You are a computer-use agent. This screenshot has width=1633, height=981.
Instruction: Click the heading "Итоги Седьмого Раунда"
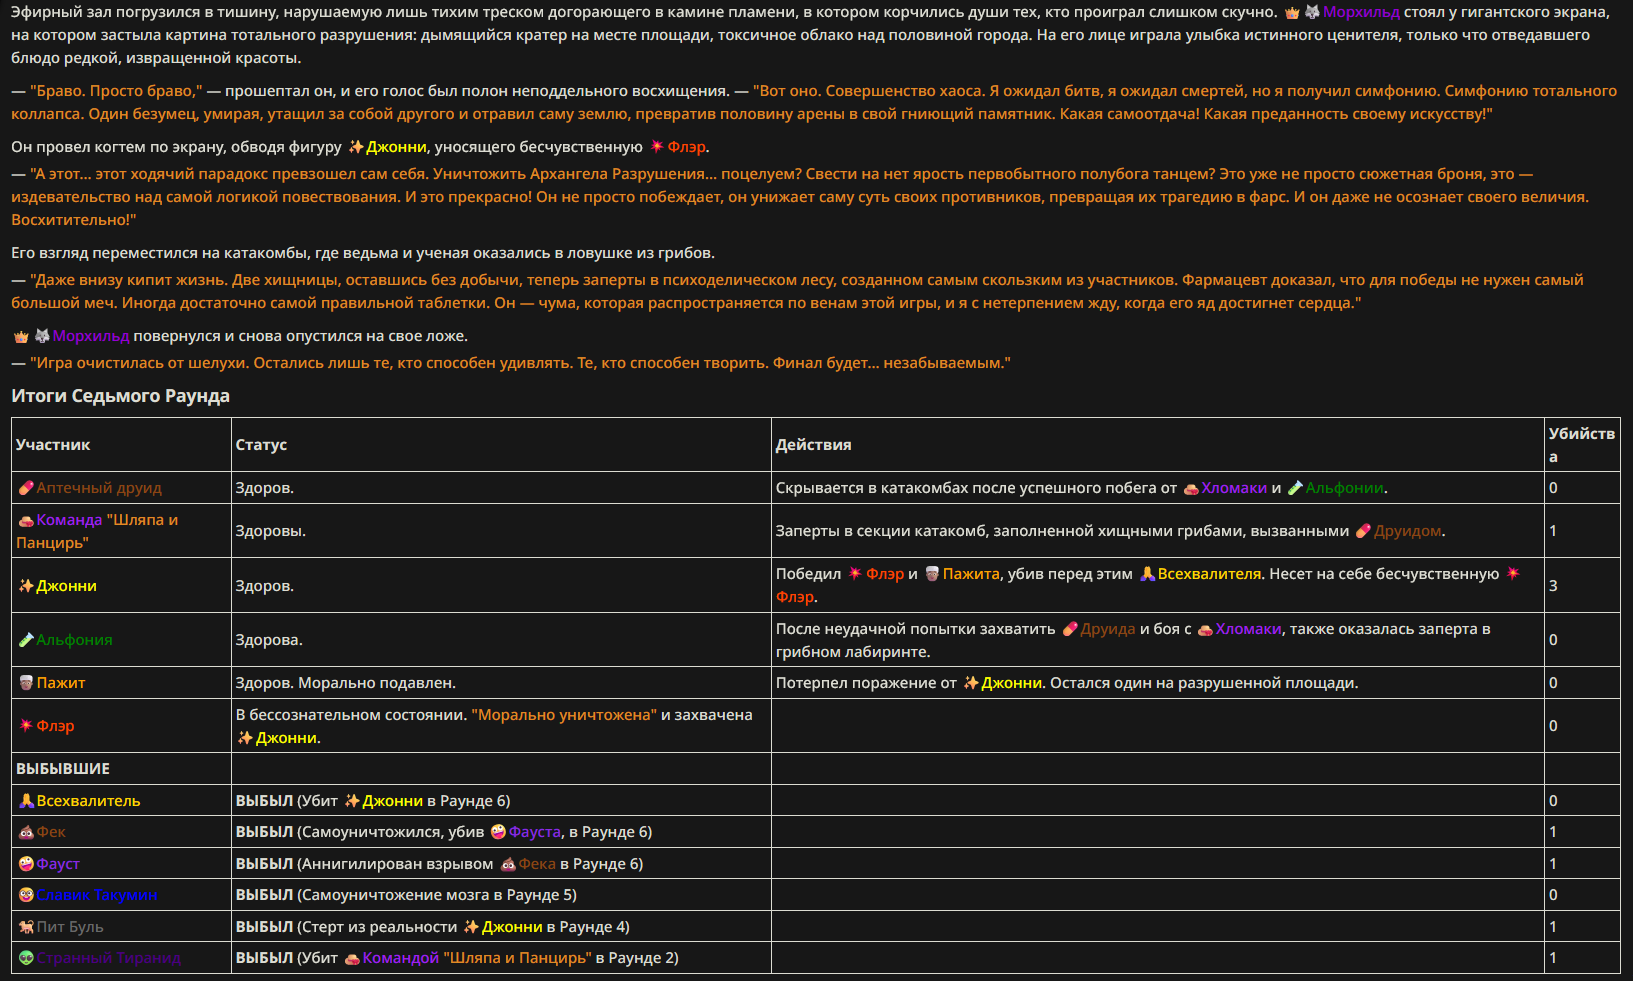tap(121, 396)
